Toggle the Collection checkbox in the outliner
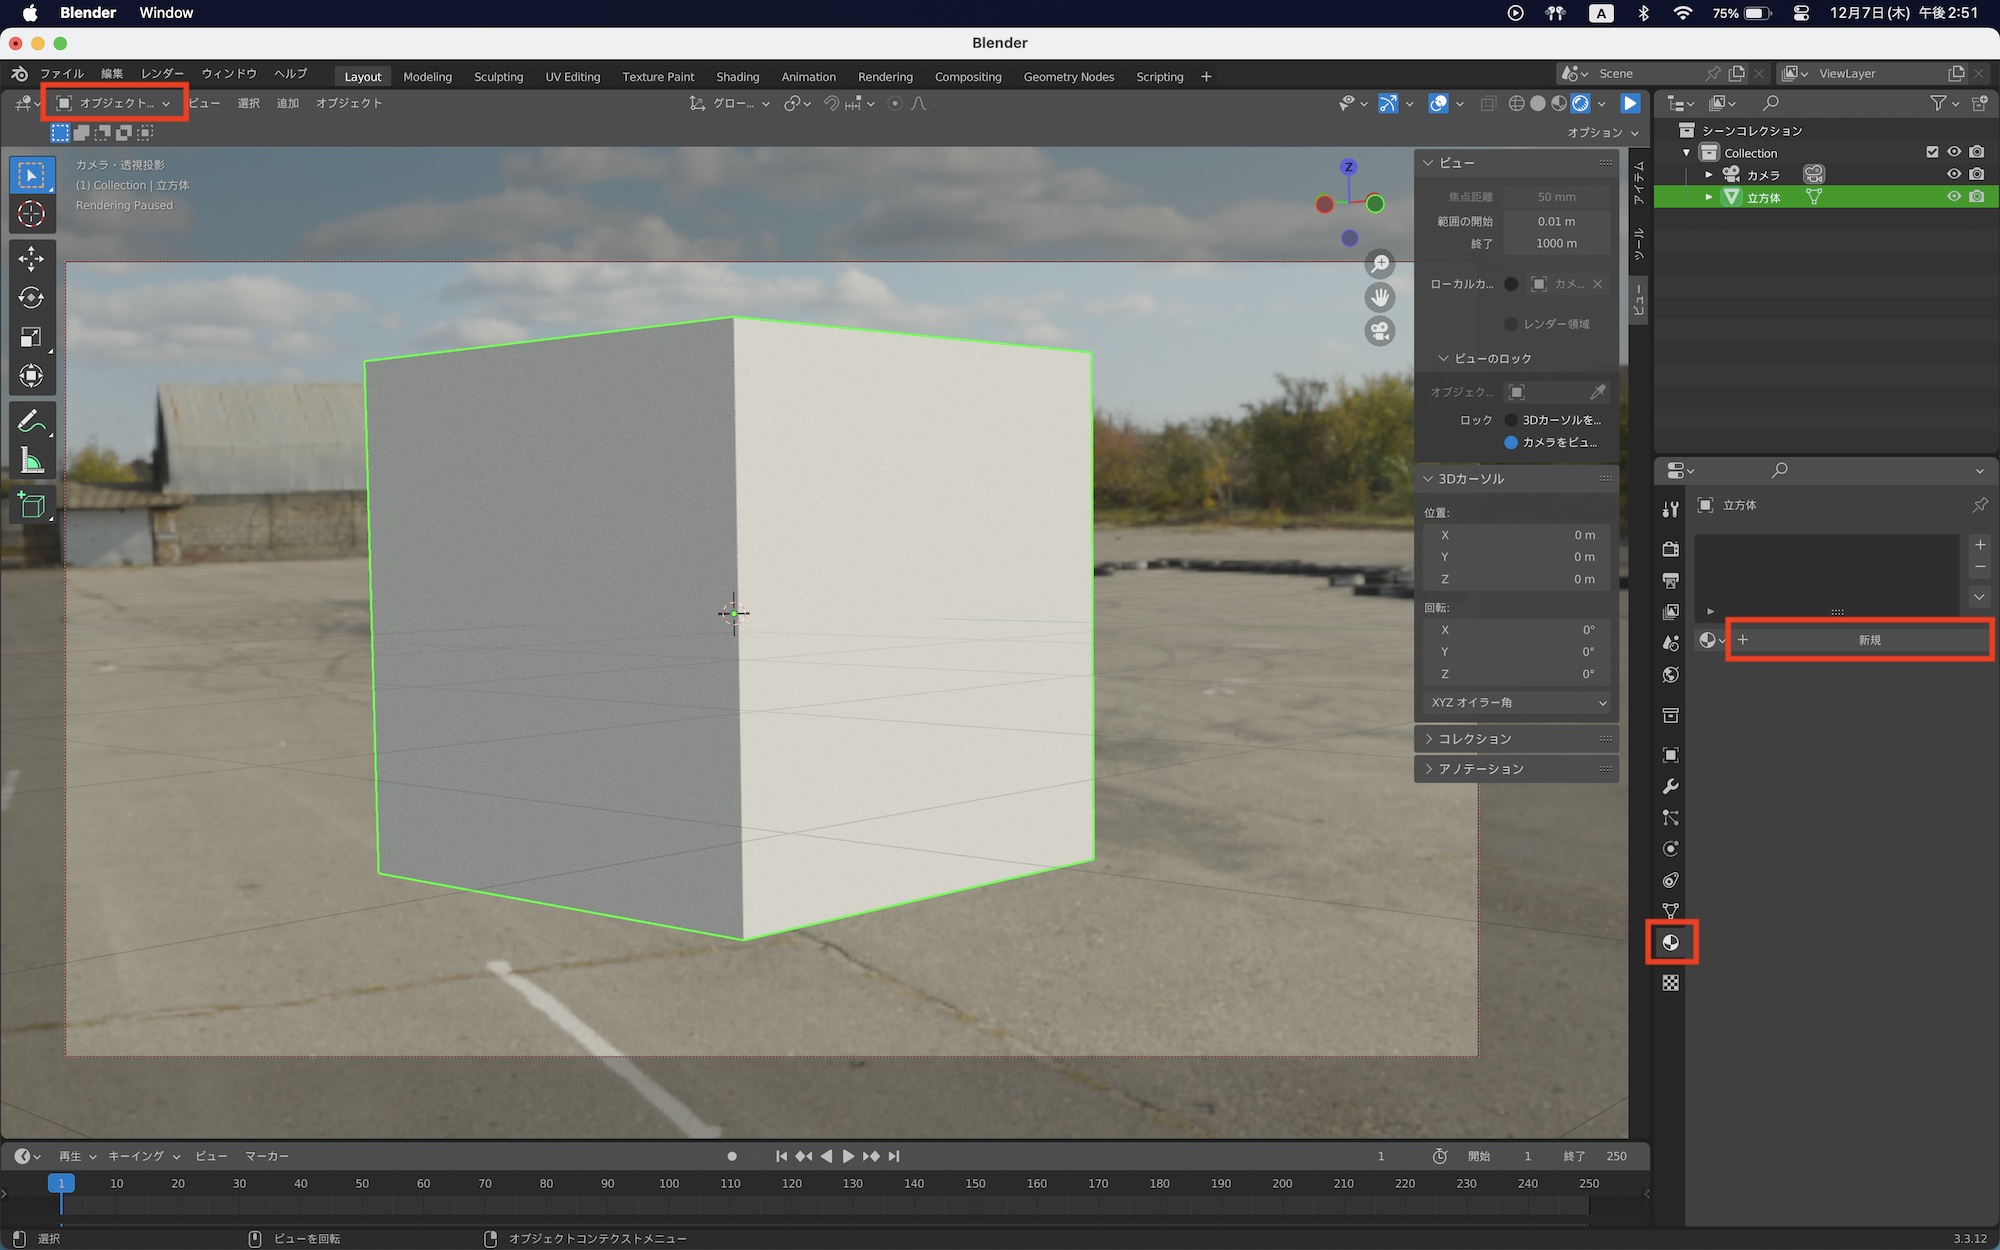2000x1250 pixels. 1932,152
